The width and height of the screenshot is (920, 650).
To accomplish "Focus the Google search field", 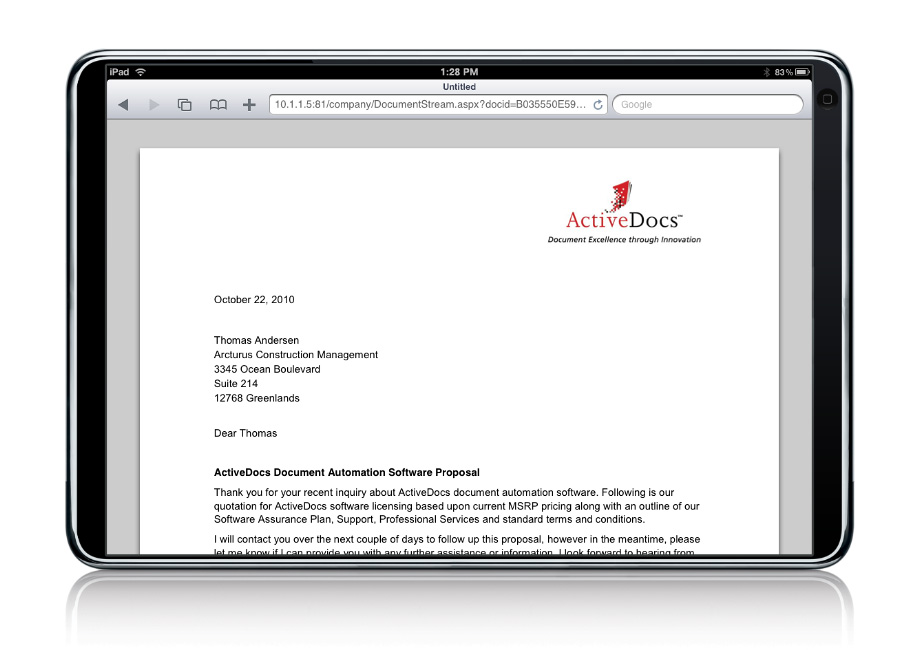I will click(708, 105).
